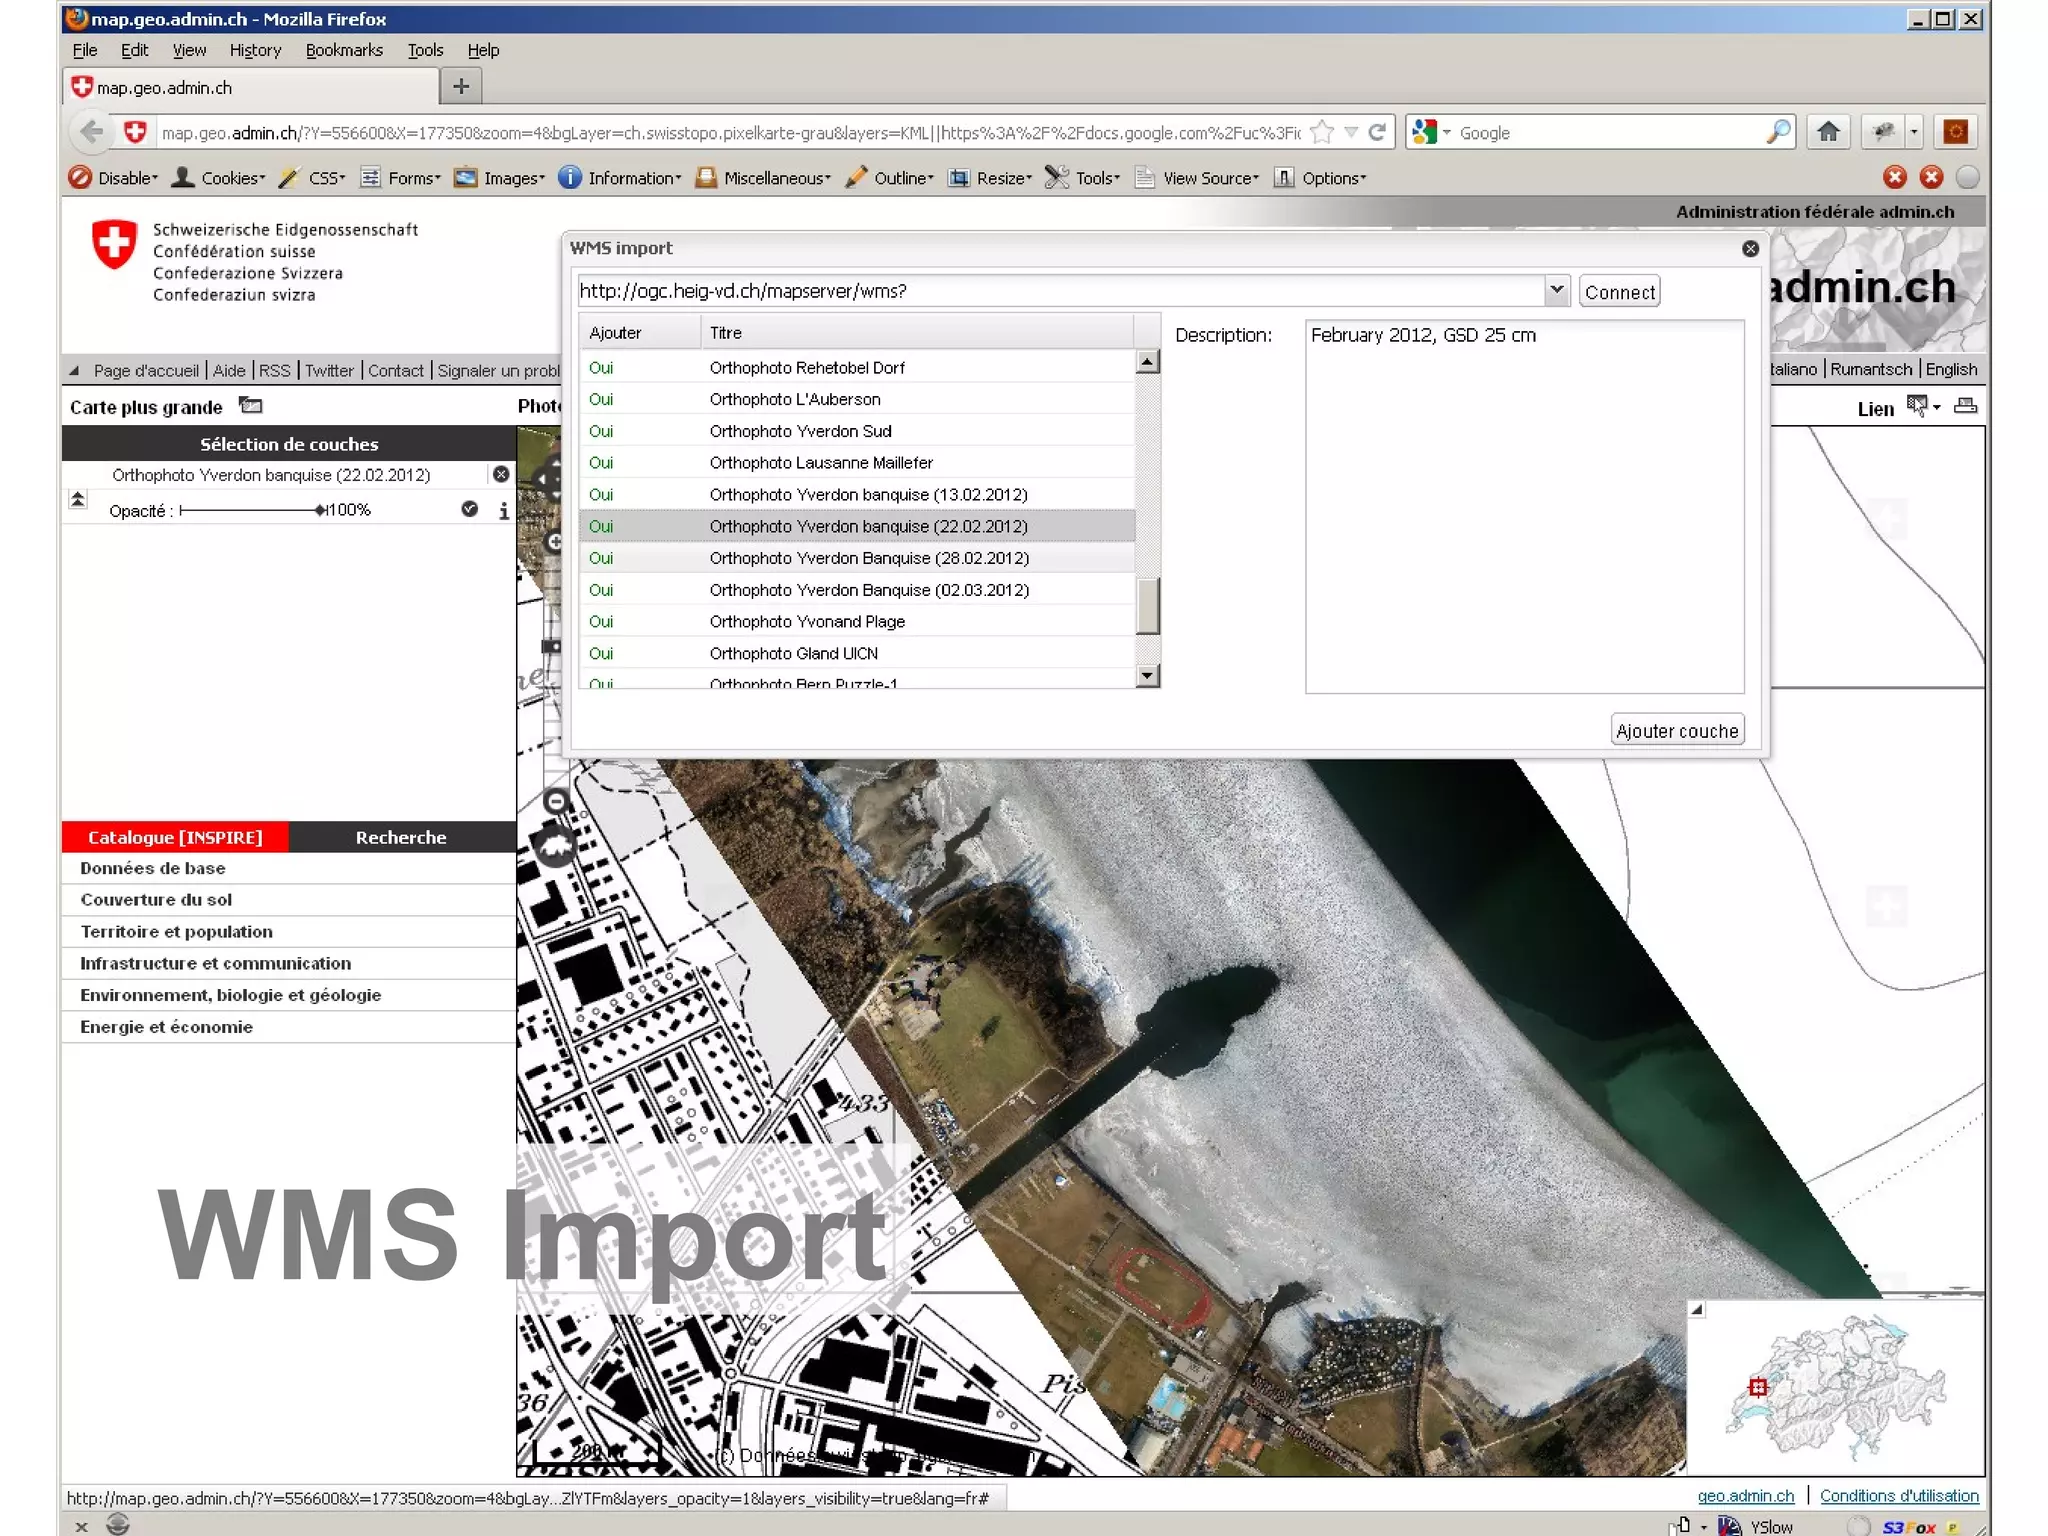The width and height of the screenshot is (2048, 1536).
Task: Click the WMS layer list scrollbar thumb
Action: coord(1148,605)
